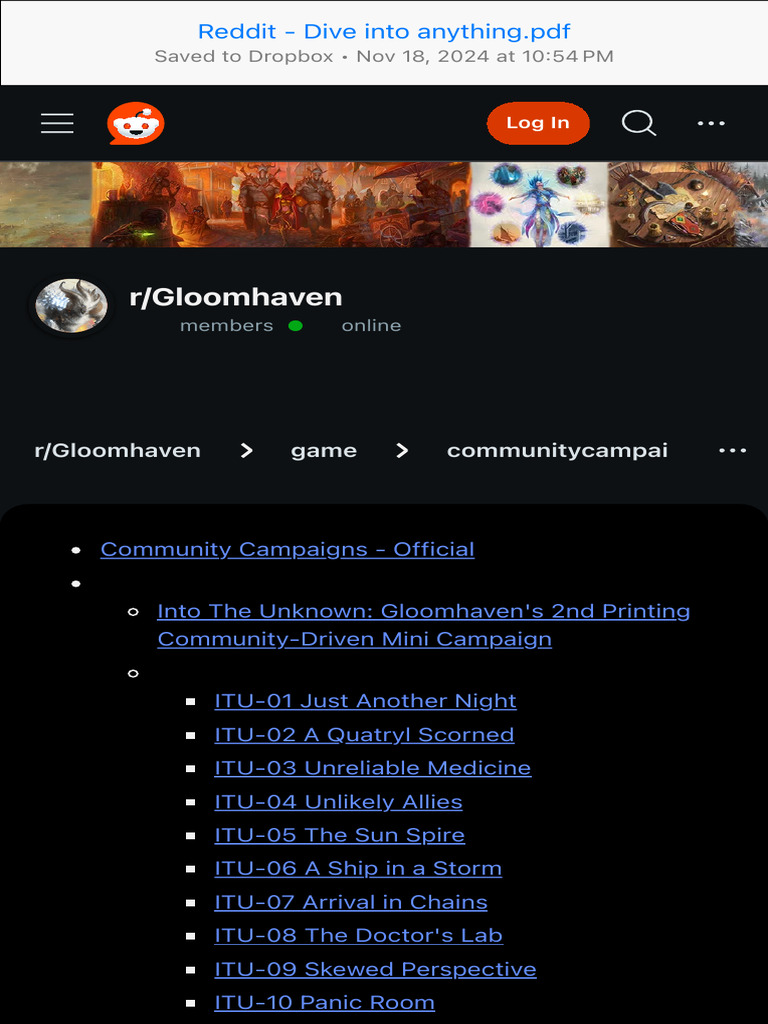
Task: Click the chevron after r/Gloomhaven breadcrumb
Action: [246, 451]
